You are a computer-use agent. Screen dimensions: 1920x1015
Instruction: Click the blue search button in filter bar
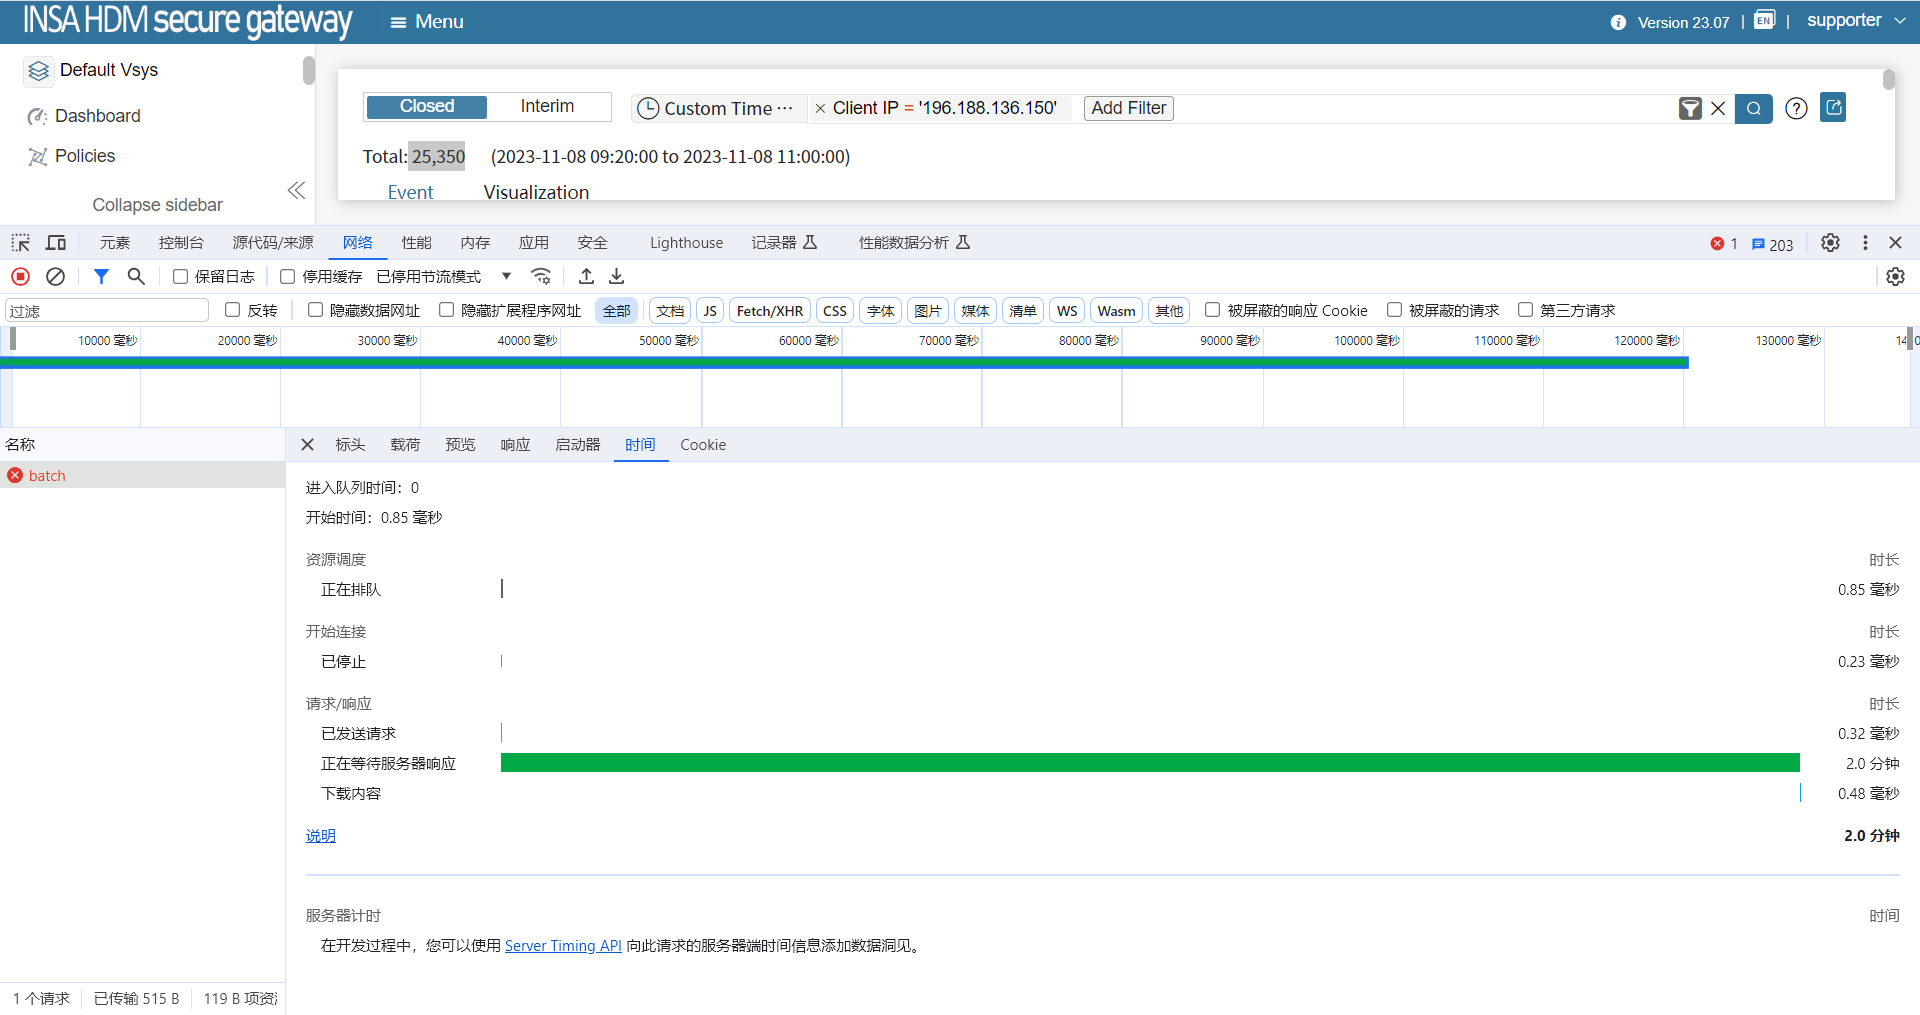[x=1753, y=108]
